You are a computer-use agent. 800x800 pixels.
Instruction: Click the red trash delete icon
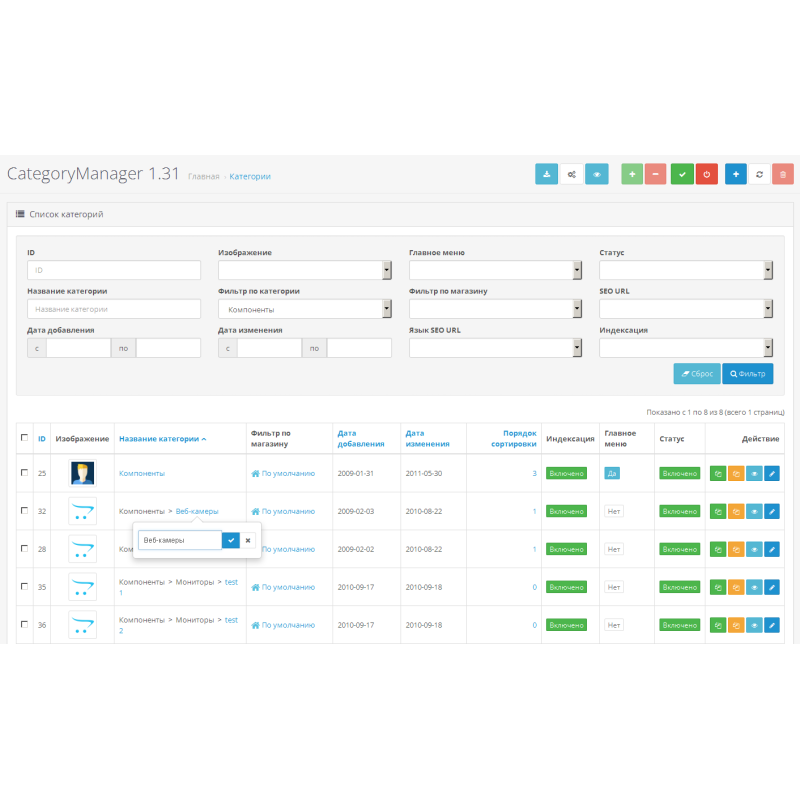(x=783, y=174)
